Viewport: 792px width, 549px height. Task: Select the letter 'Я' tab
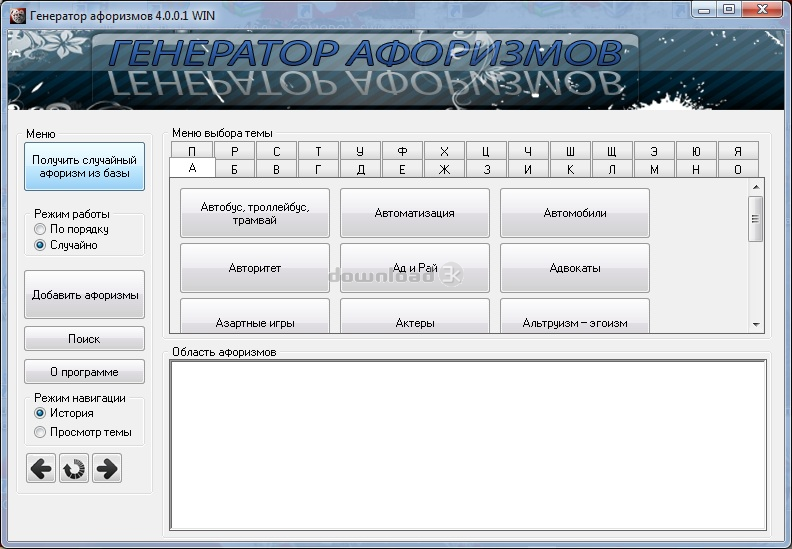click(737, 151)
